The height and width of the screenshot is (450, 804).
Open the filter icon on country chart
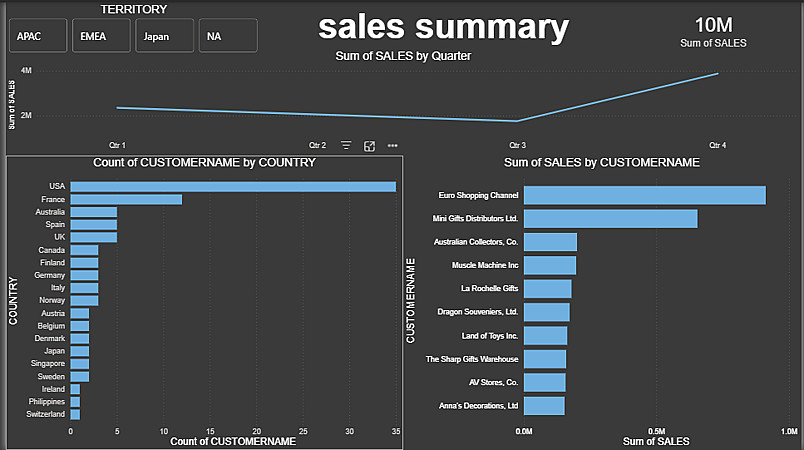click(346, 146)
